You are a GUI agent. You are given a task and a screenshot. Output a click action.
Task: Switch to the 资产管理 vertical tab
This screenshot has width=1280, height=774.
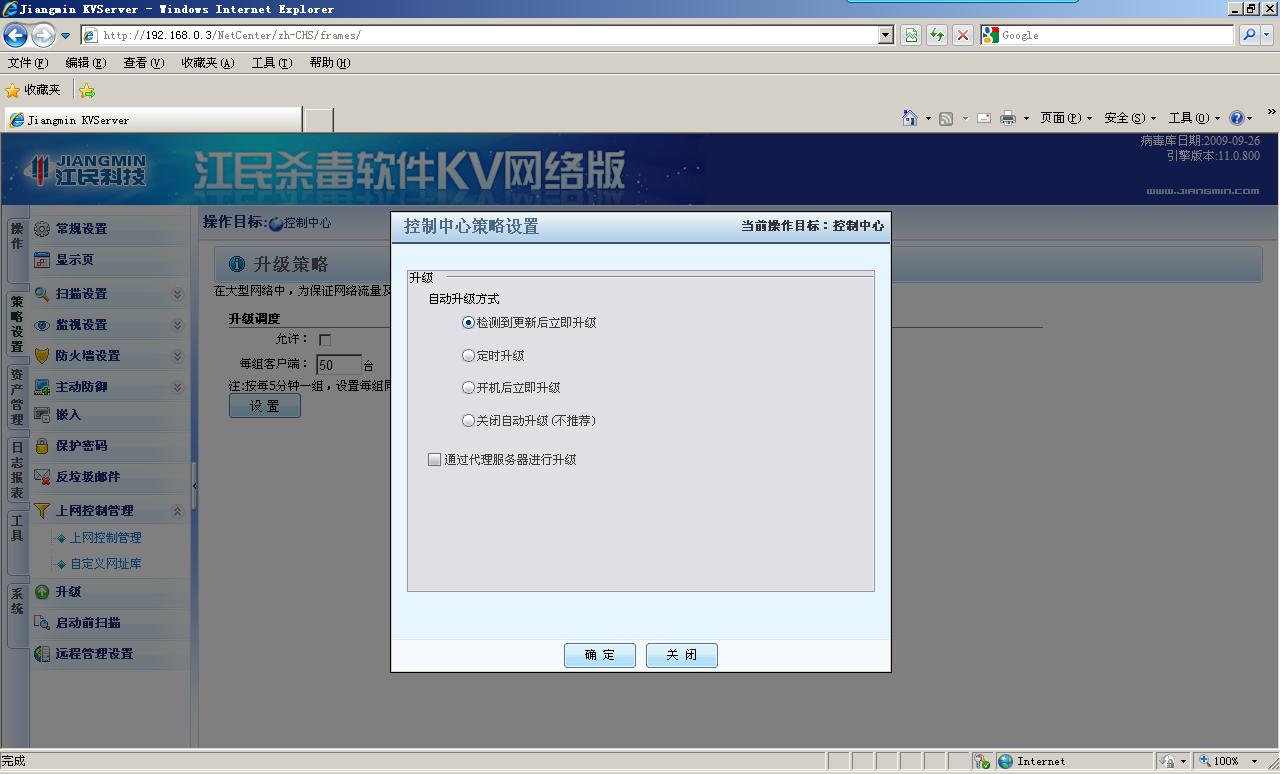click(17, 397)
